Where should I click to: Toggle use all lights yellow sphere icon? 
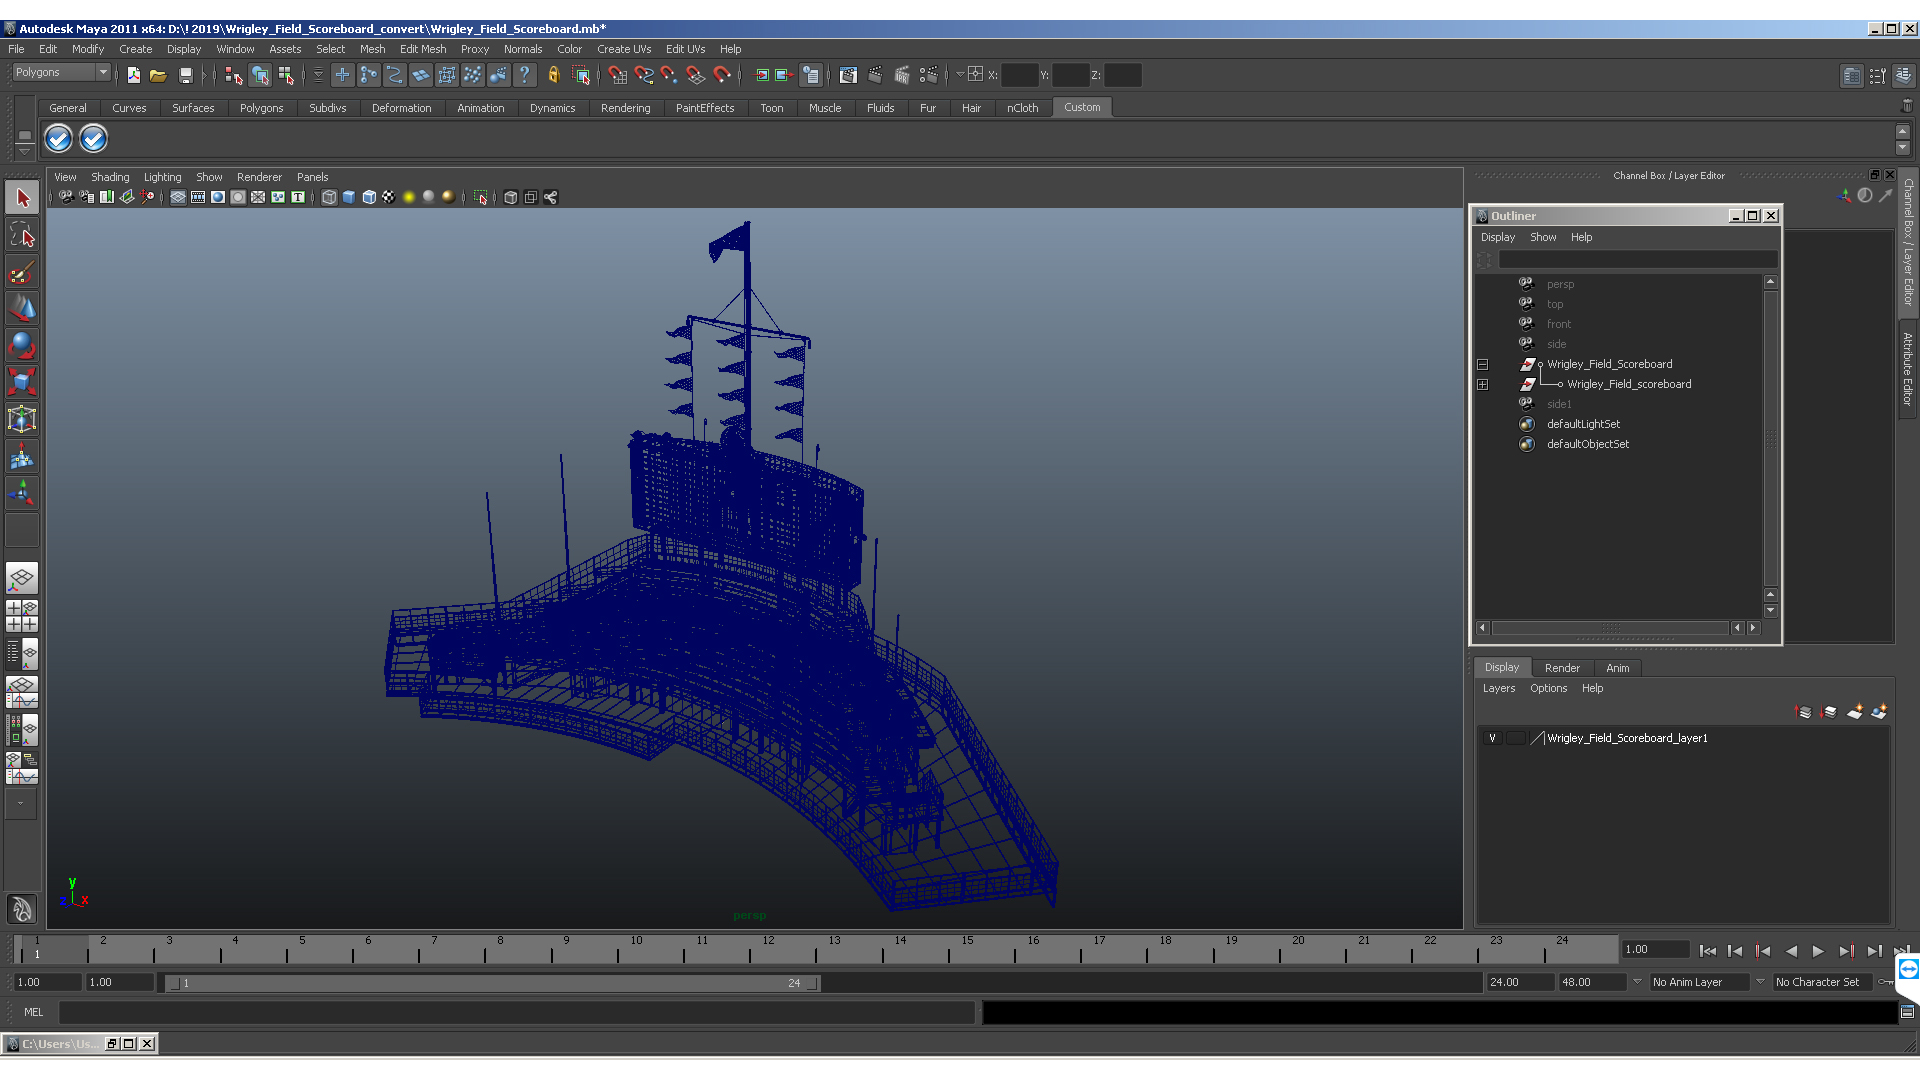tap(409, 197)
